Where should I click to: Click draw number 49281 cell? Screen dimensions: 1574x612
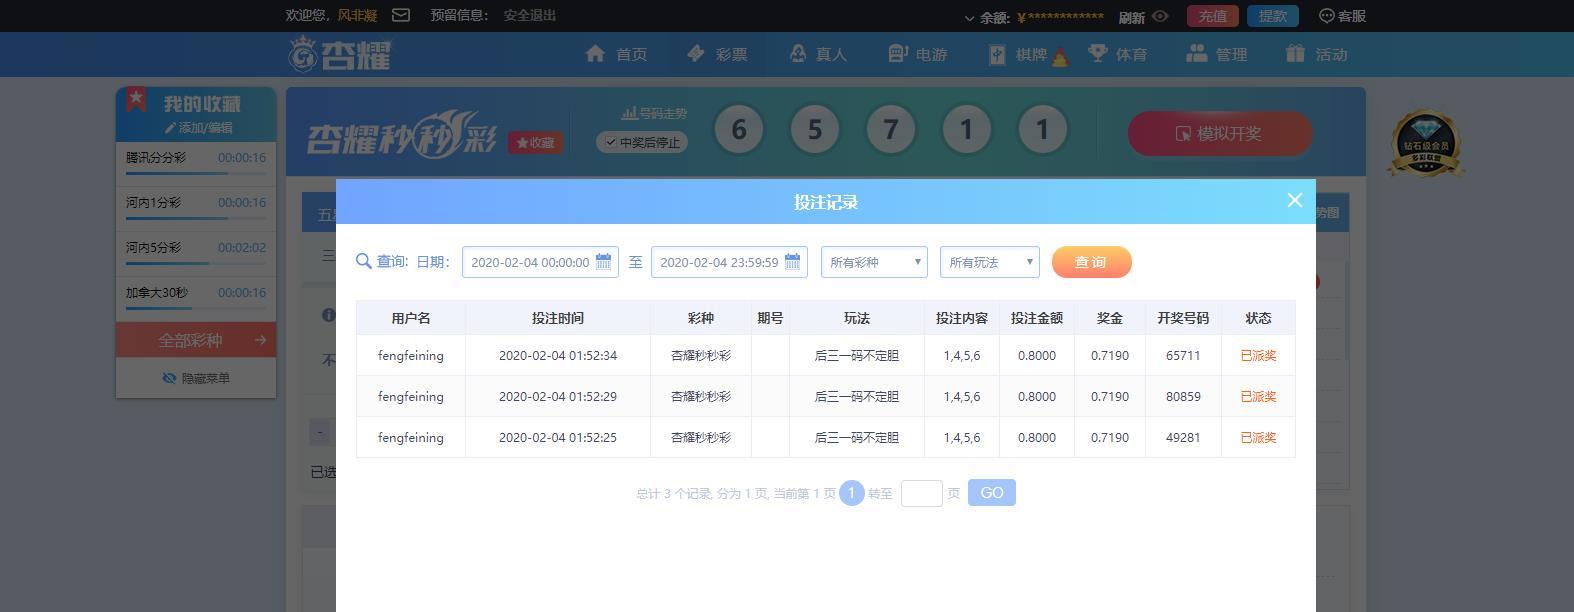point(1183,437)
